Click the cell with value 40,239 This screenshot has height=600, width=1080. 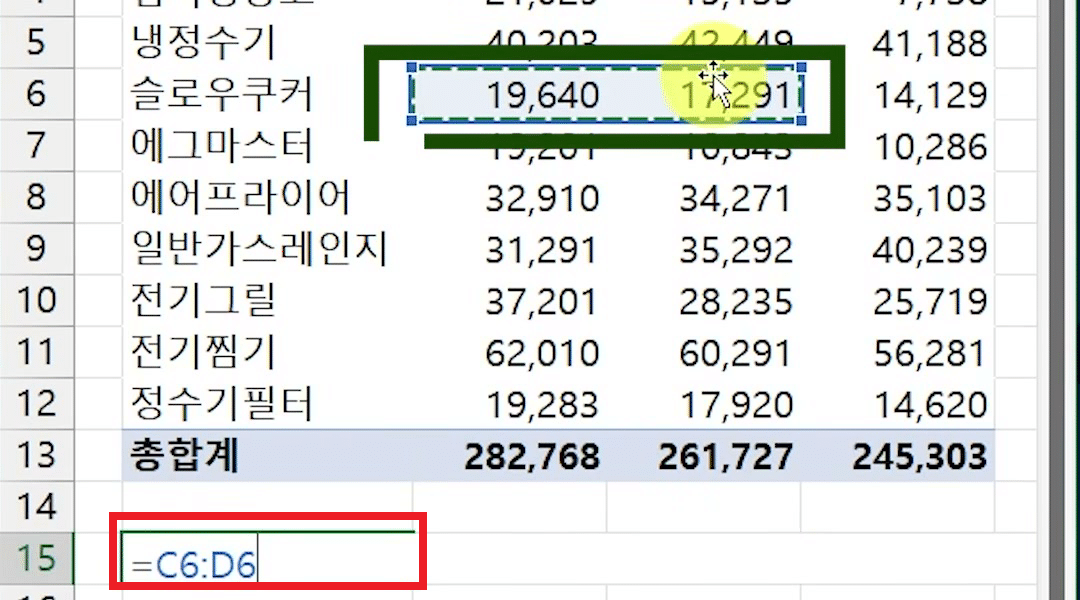(x=898, y=249)
